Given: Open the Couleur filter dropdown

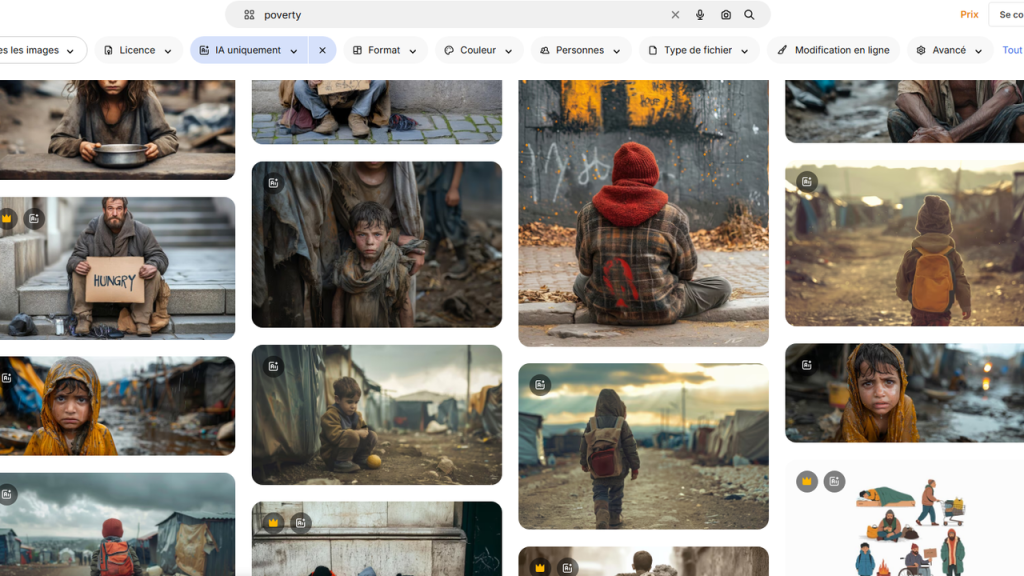Looking at the screenshot, I should 478,49.
